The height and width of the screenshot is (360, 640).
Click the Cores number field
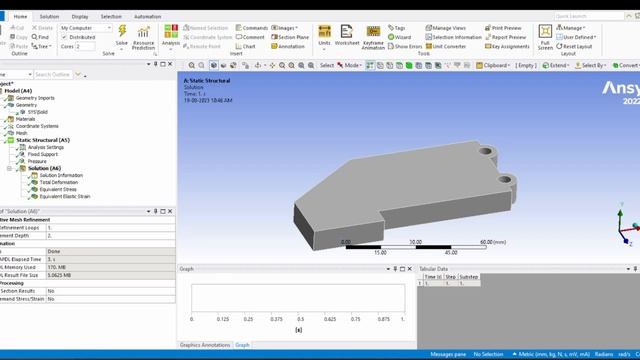tap(85, 47)
